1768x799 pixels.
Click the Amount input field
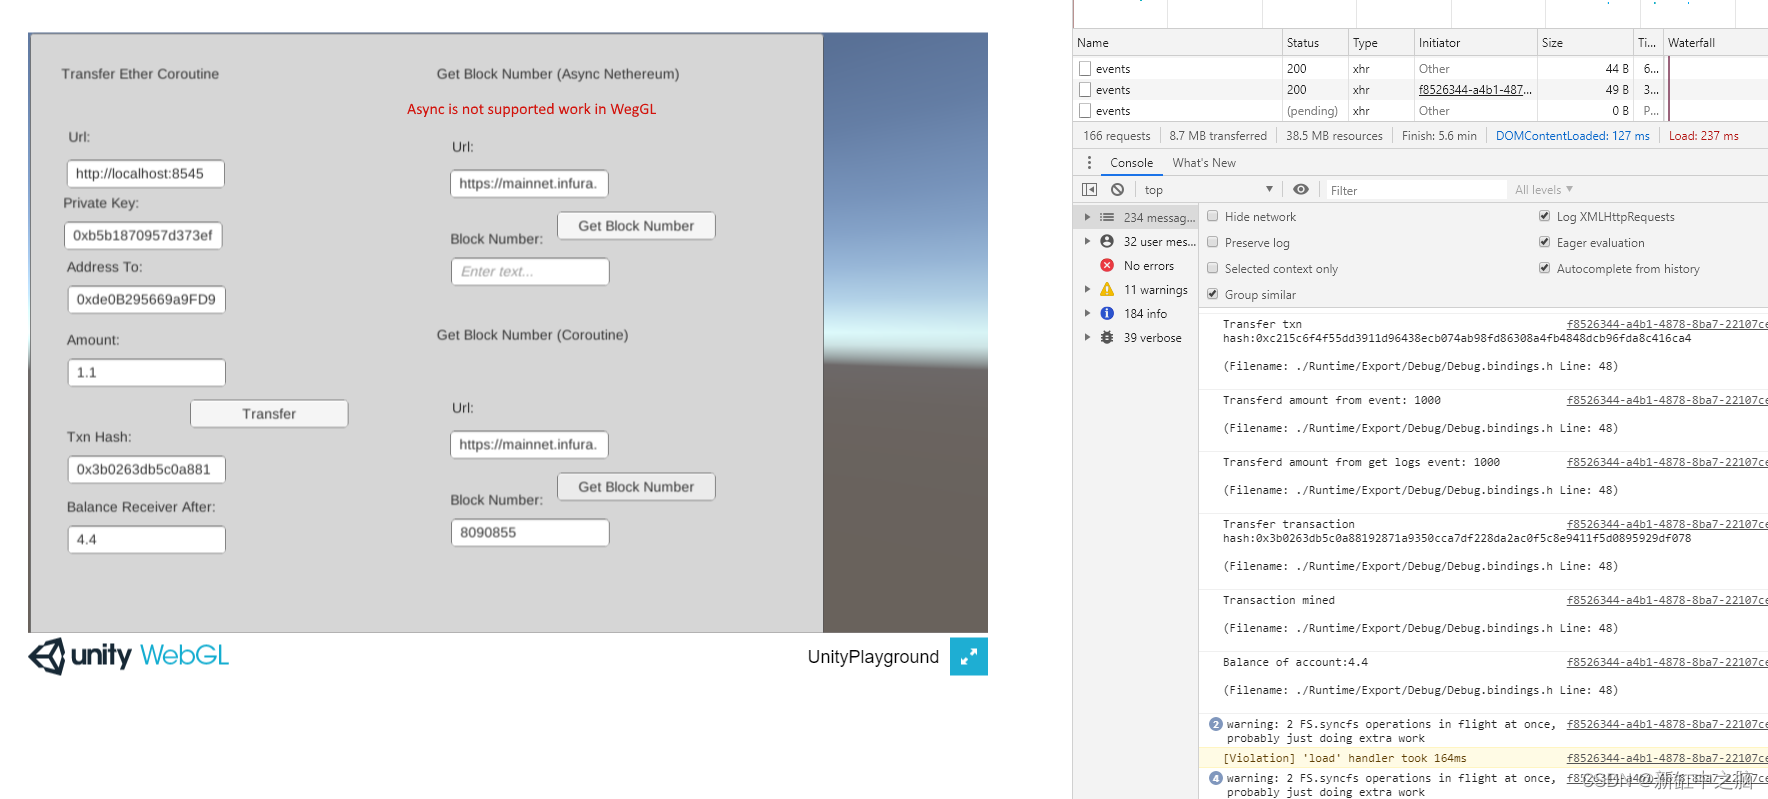(146, 372)
